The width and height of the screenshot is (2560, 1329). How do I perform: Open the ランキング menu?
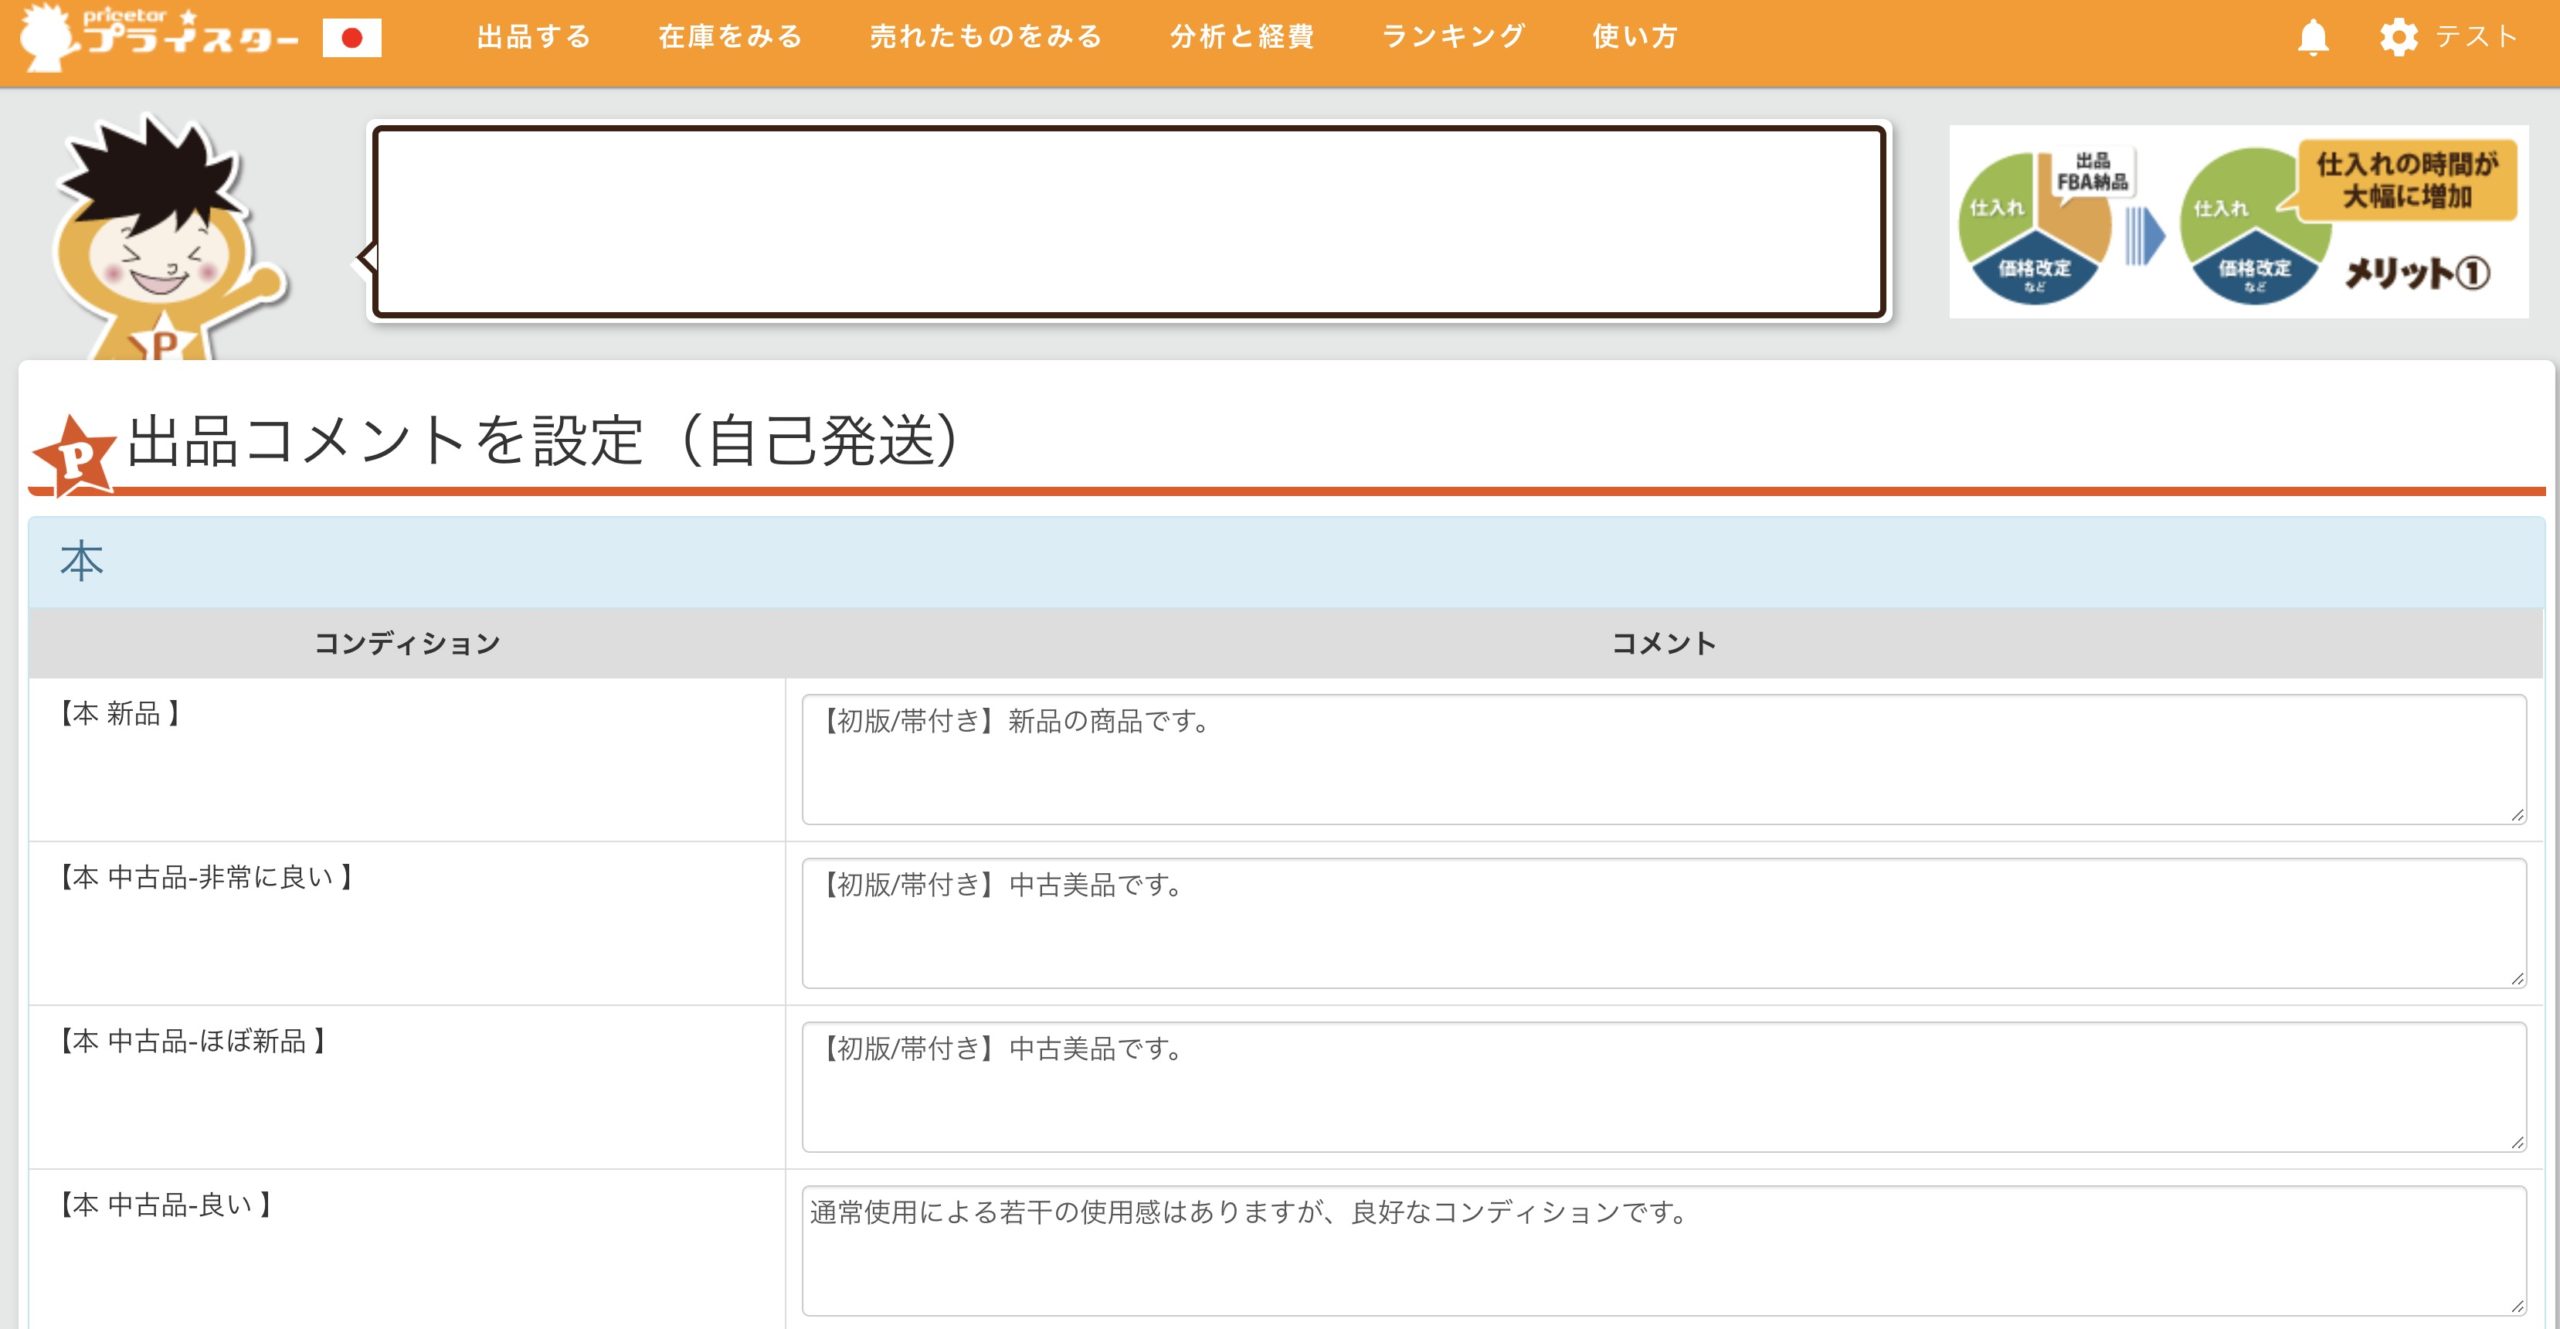pos(1454,38)
